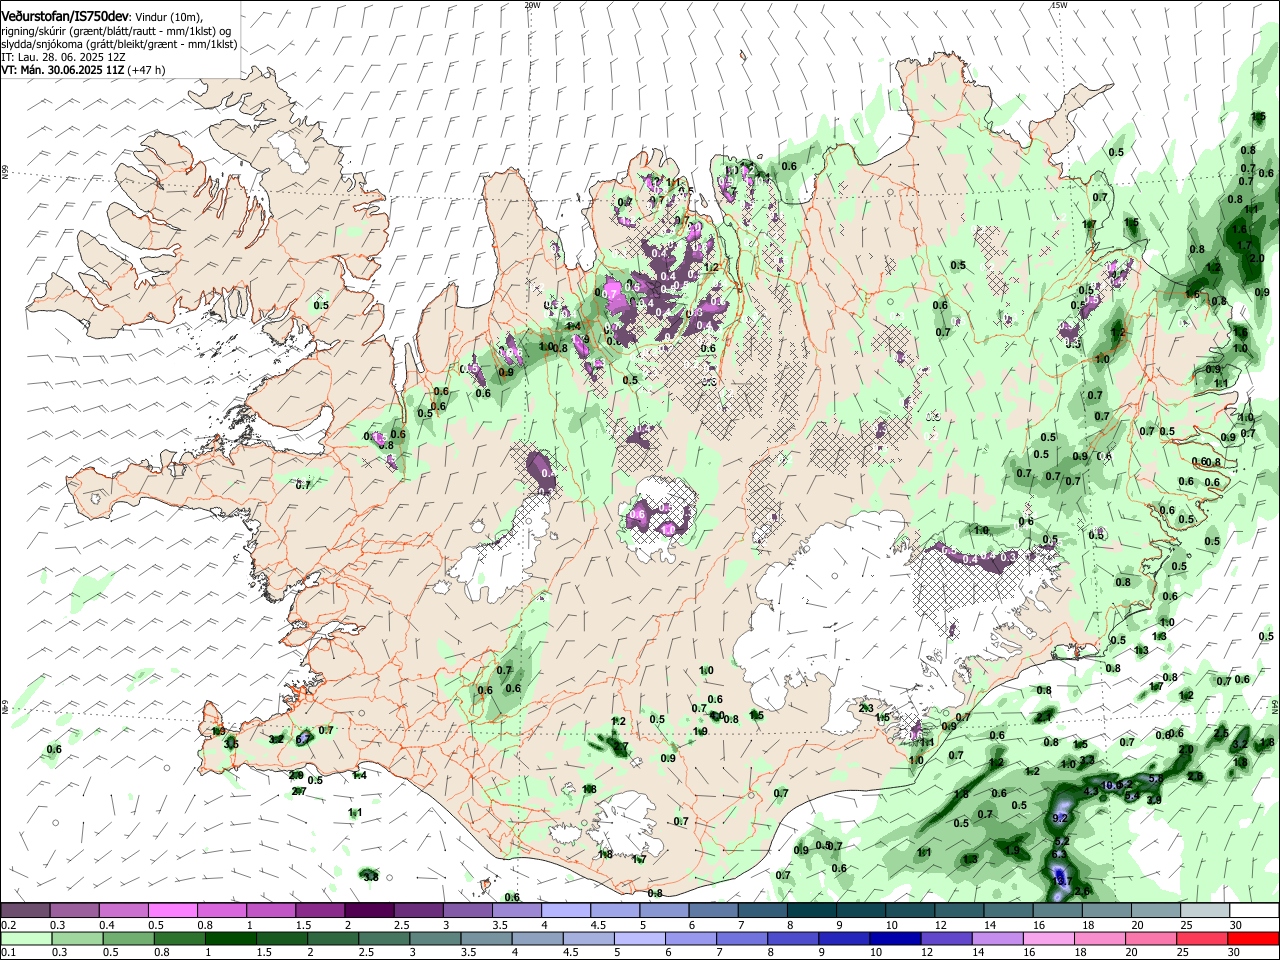Viewport: 1280px width, 960px height.
Task: Click the 9.2 rainfall value on map
Action: pyautogui.click(x=1061, y=818)
